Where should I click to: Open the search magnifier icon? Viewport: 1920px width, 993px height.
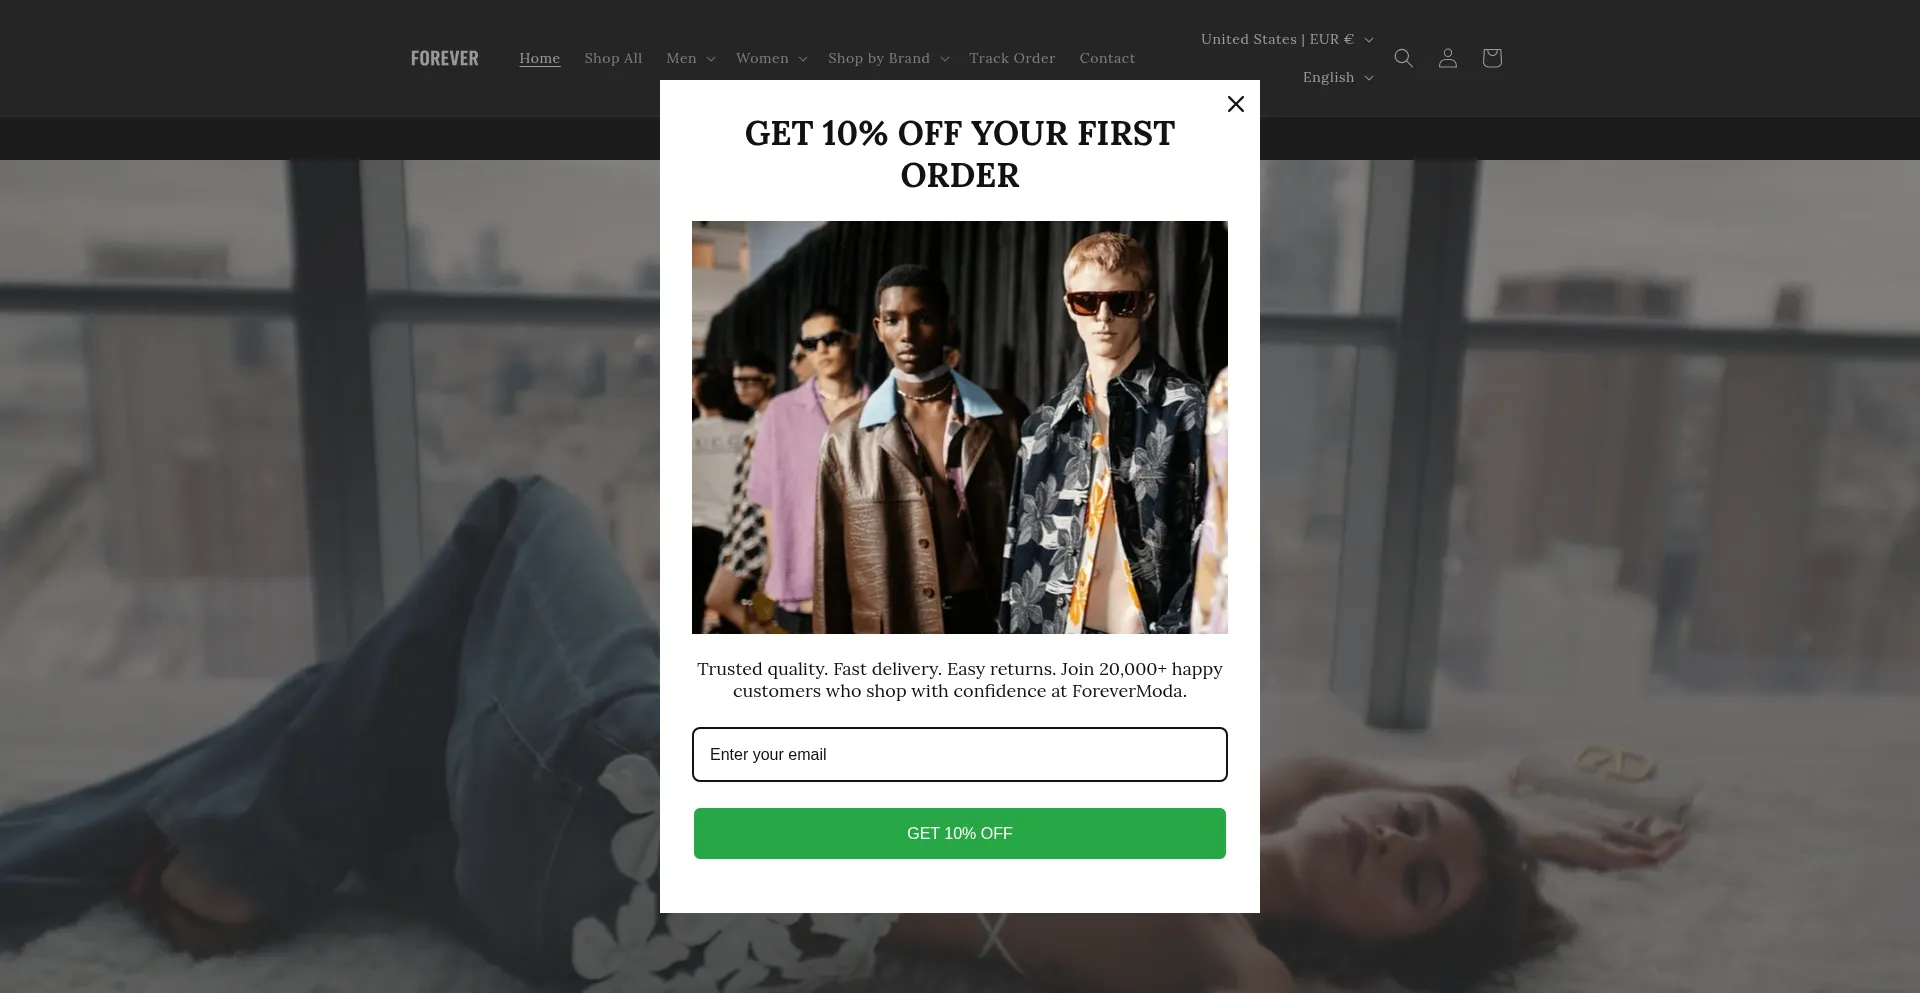(x=1404, y=58)
